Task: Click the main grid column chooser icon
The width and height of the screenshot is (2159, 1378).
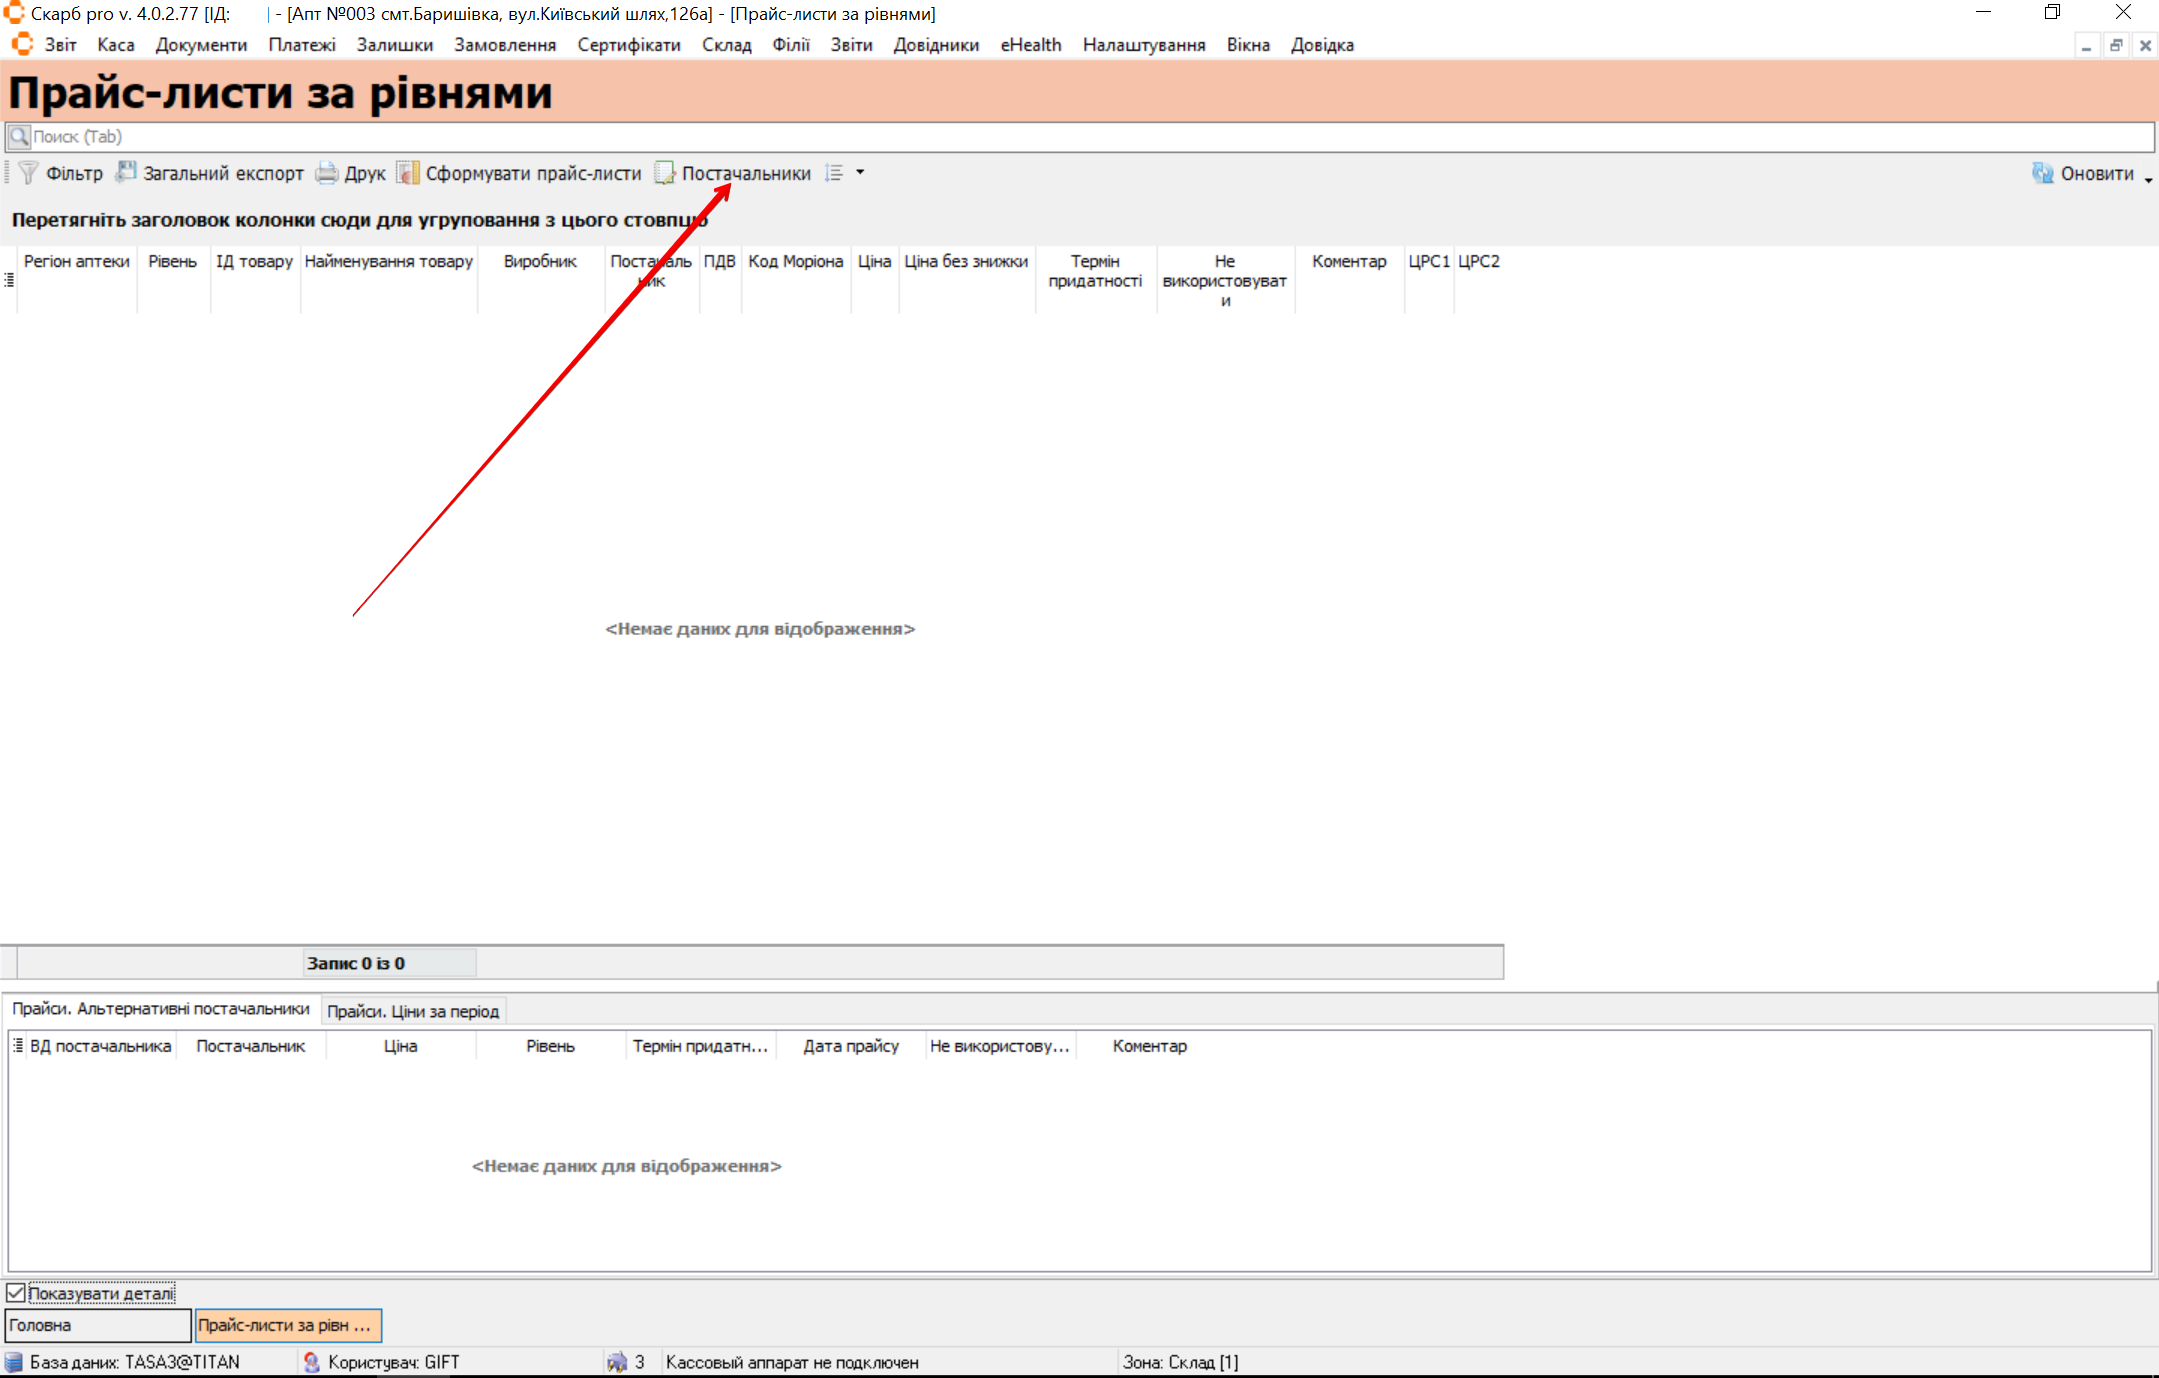Action: (x=9, y=281)
